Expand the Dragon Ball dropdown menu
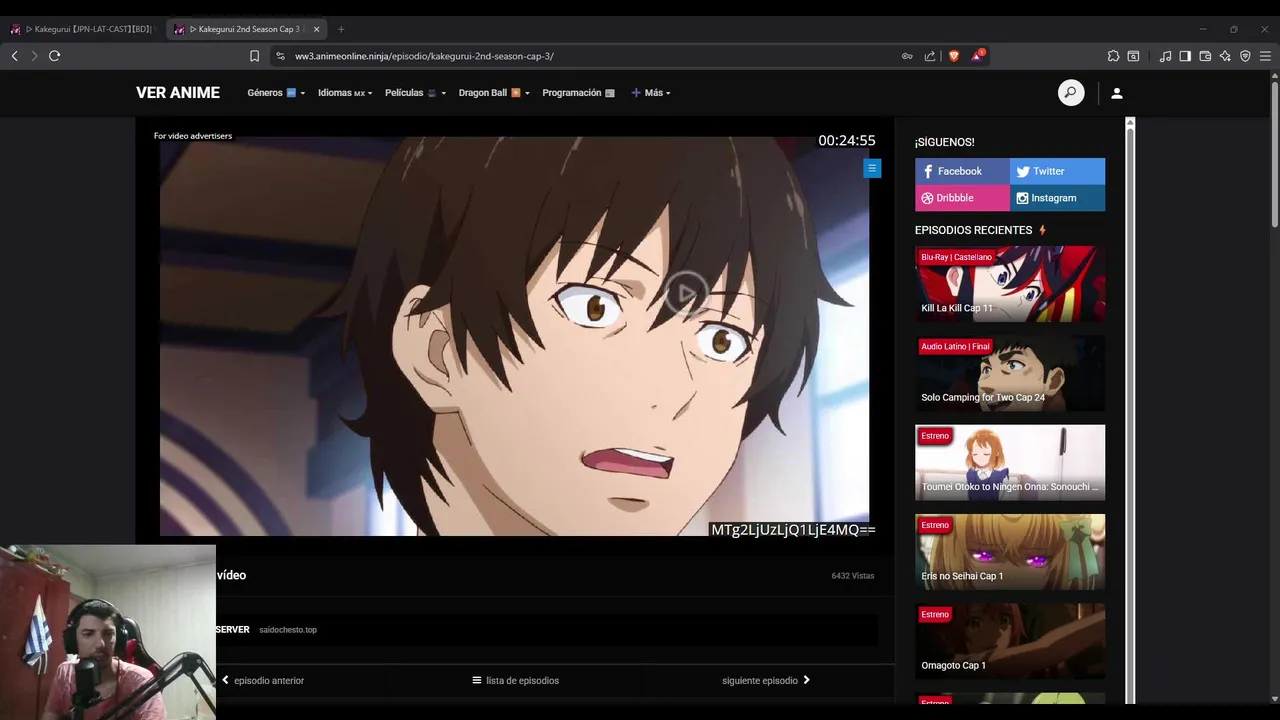 (x=494, y=93)
